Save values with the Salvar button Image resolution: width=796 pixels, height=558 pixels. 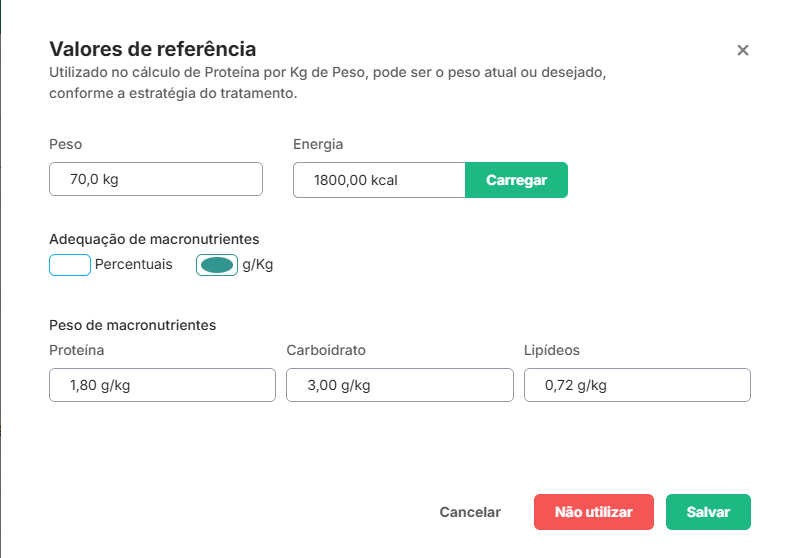(708, 512)
